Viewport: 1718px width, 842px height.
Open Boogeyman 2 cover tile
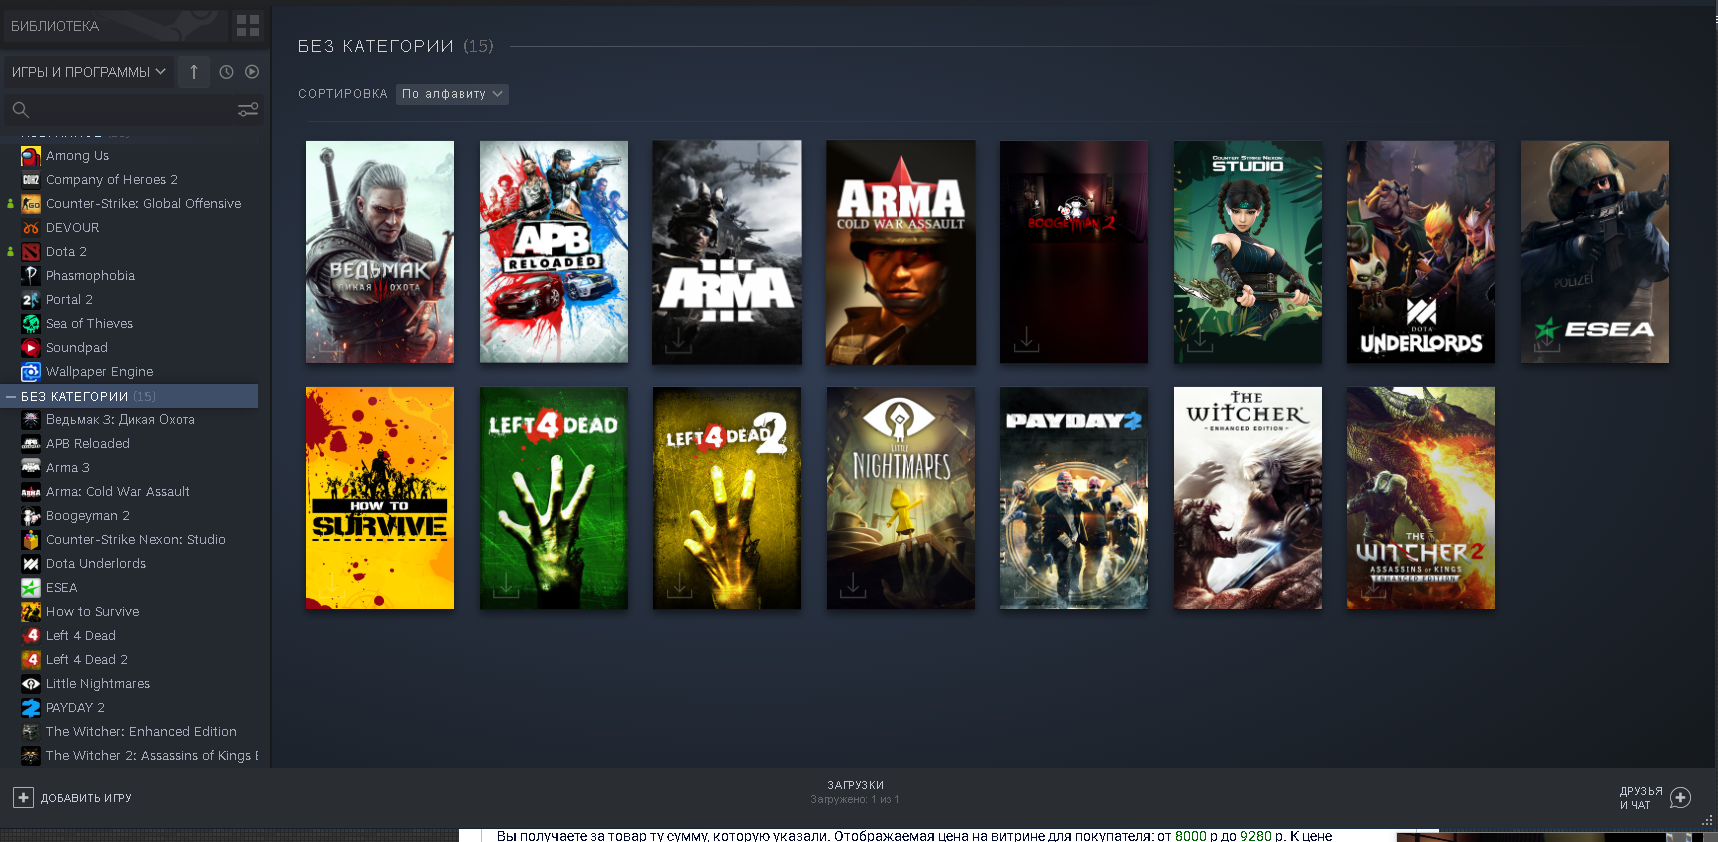[x=1074, y=252]
